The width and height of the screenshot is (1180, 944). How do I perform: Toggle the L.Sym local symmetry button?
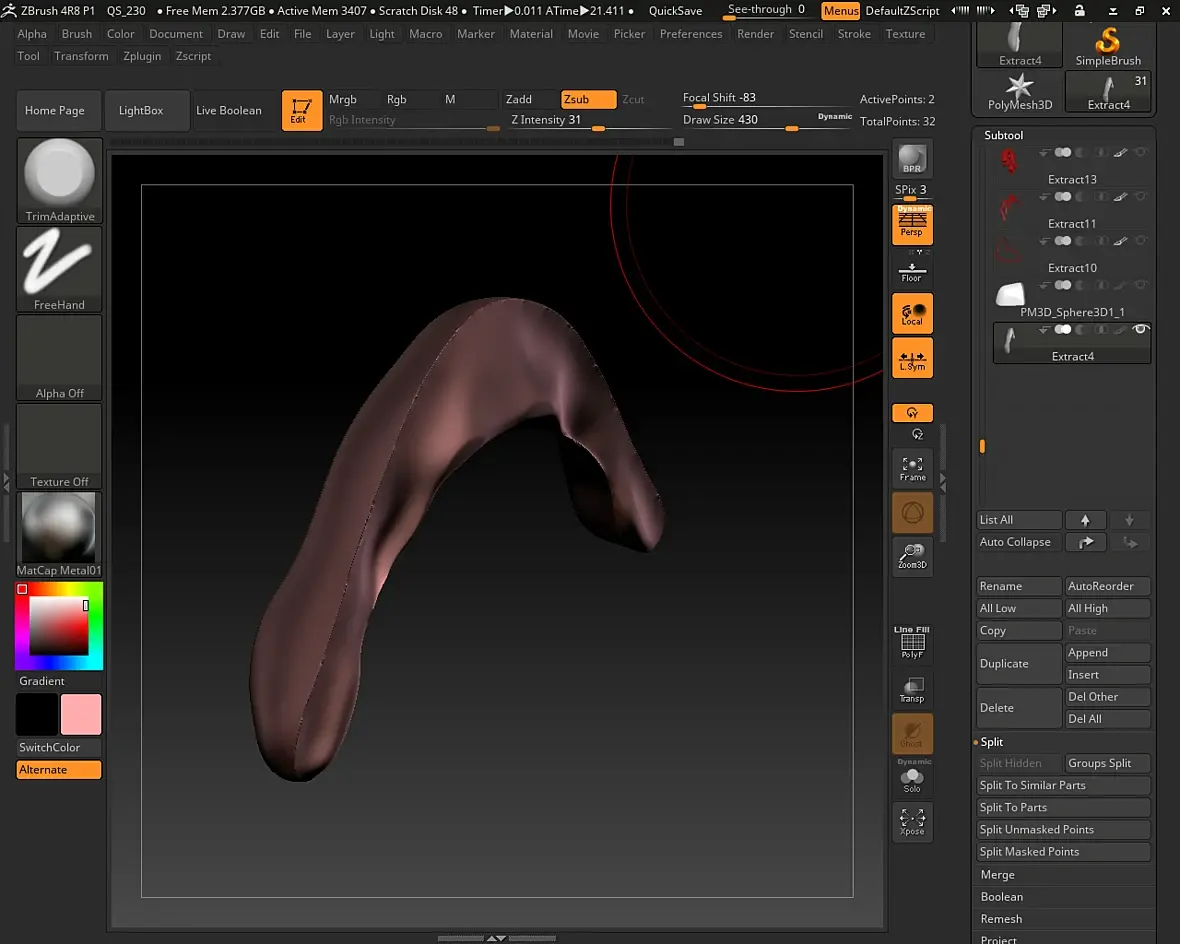pyautogui.click(x=912, y=358)
